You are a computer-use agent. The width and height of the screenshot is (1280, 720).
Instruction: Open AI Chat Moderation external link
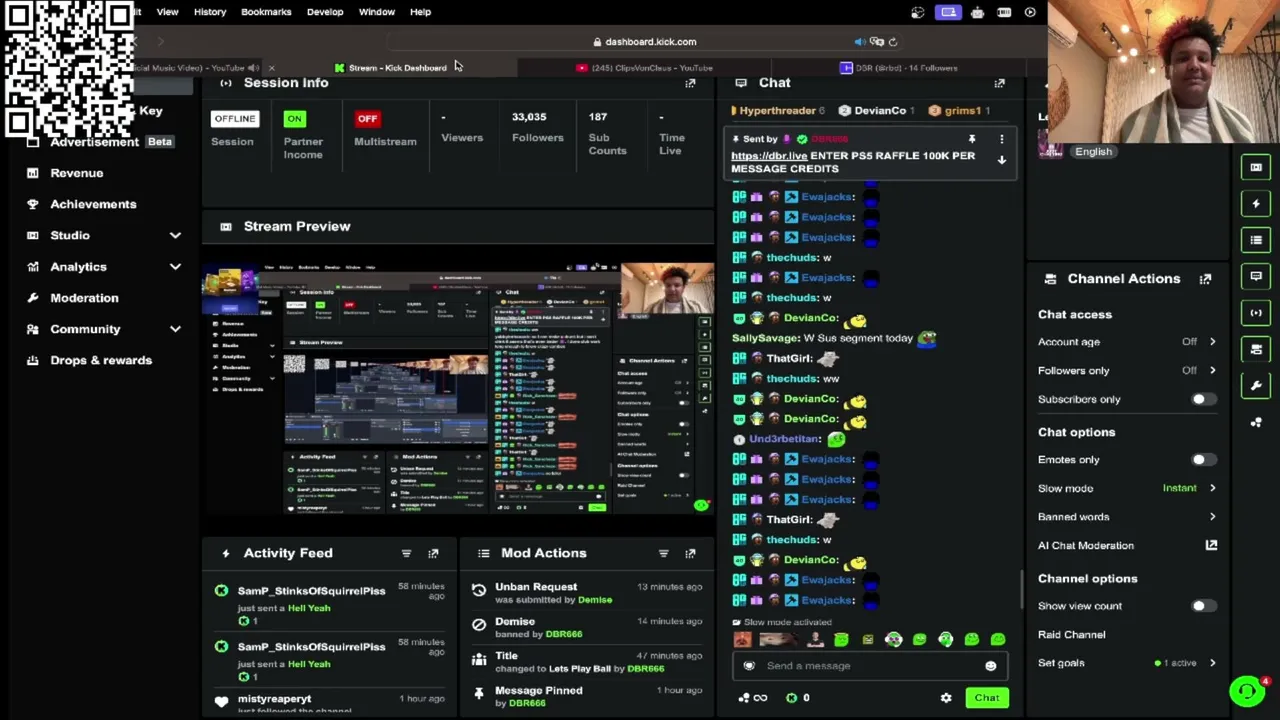coord(1211,545)
